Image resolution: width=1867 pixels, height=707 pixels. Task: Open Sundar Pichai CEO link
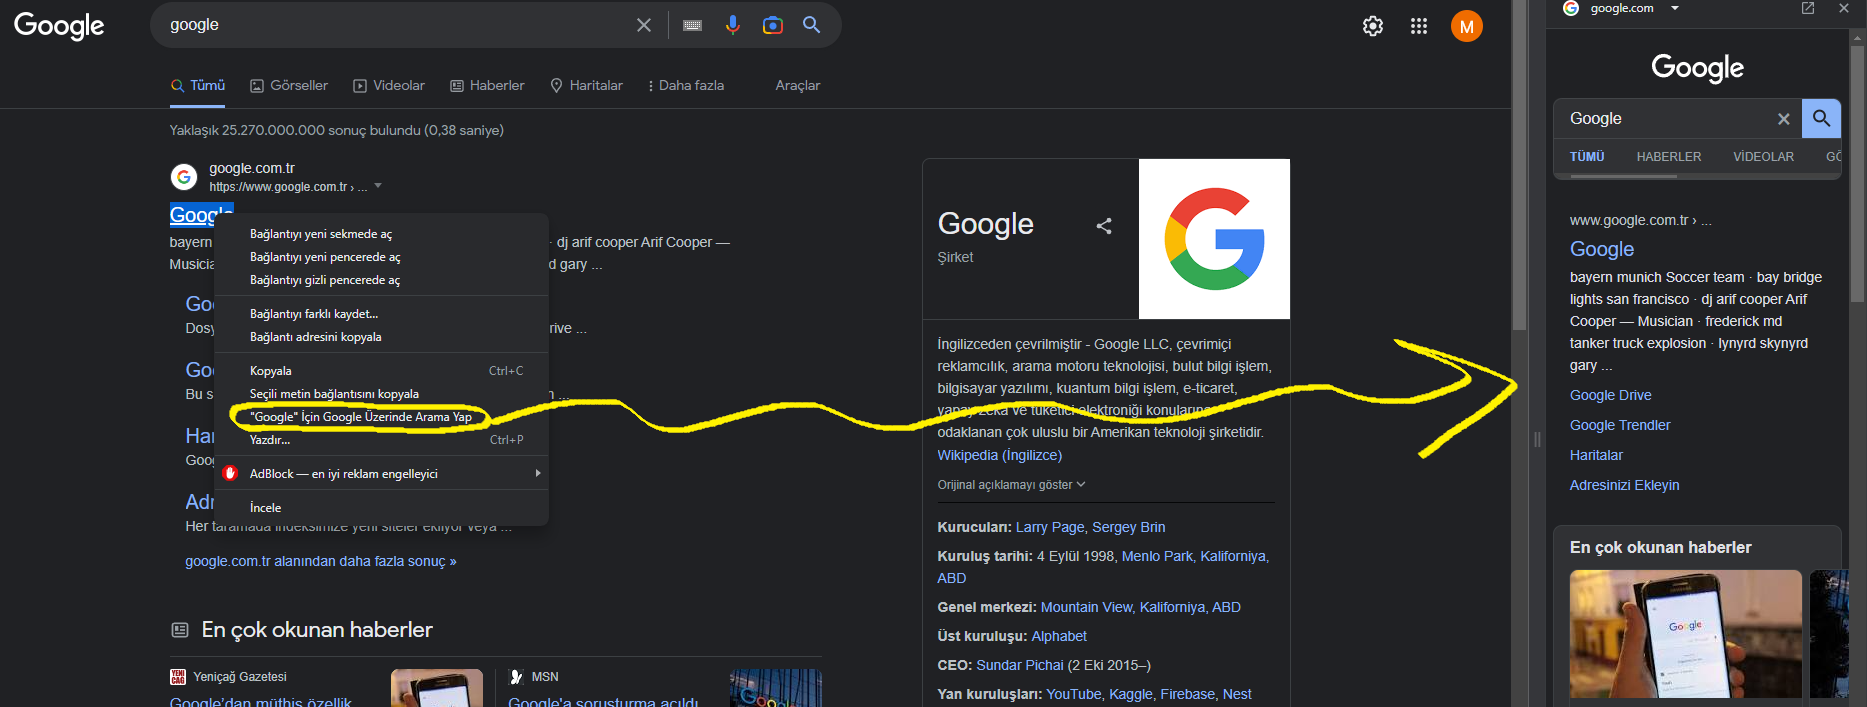(x=1020, y=665)
